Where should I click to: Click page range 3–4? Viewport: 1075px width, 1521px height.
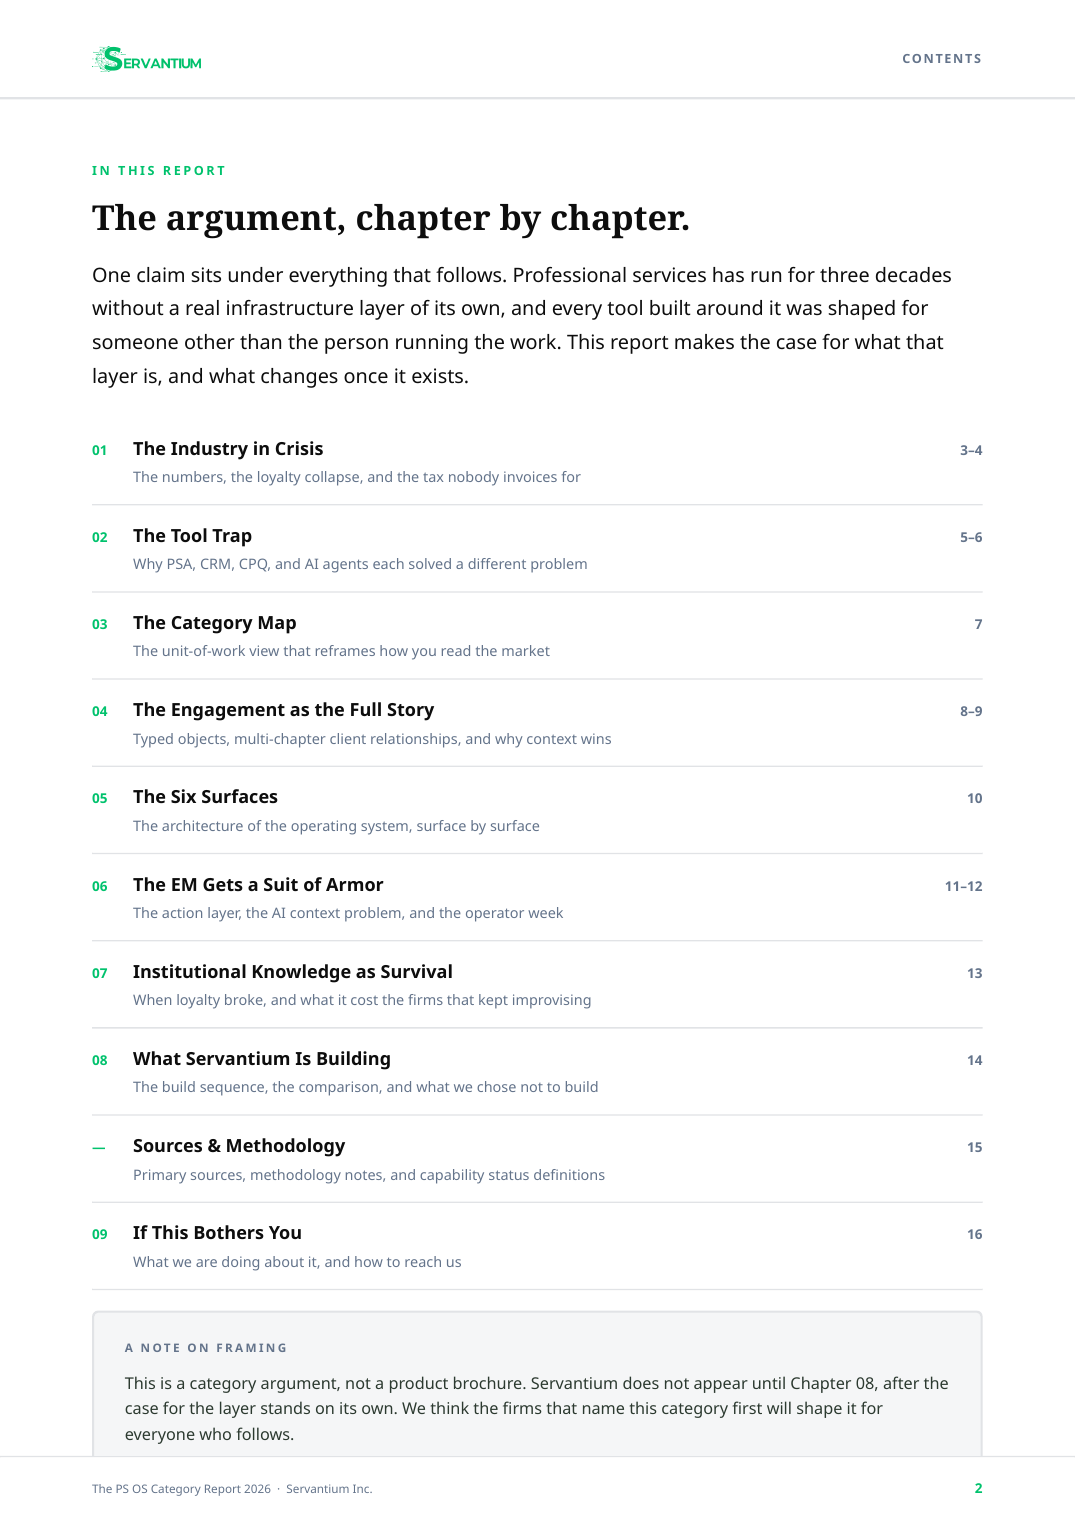click(x=971, y=451)
